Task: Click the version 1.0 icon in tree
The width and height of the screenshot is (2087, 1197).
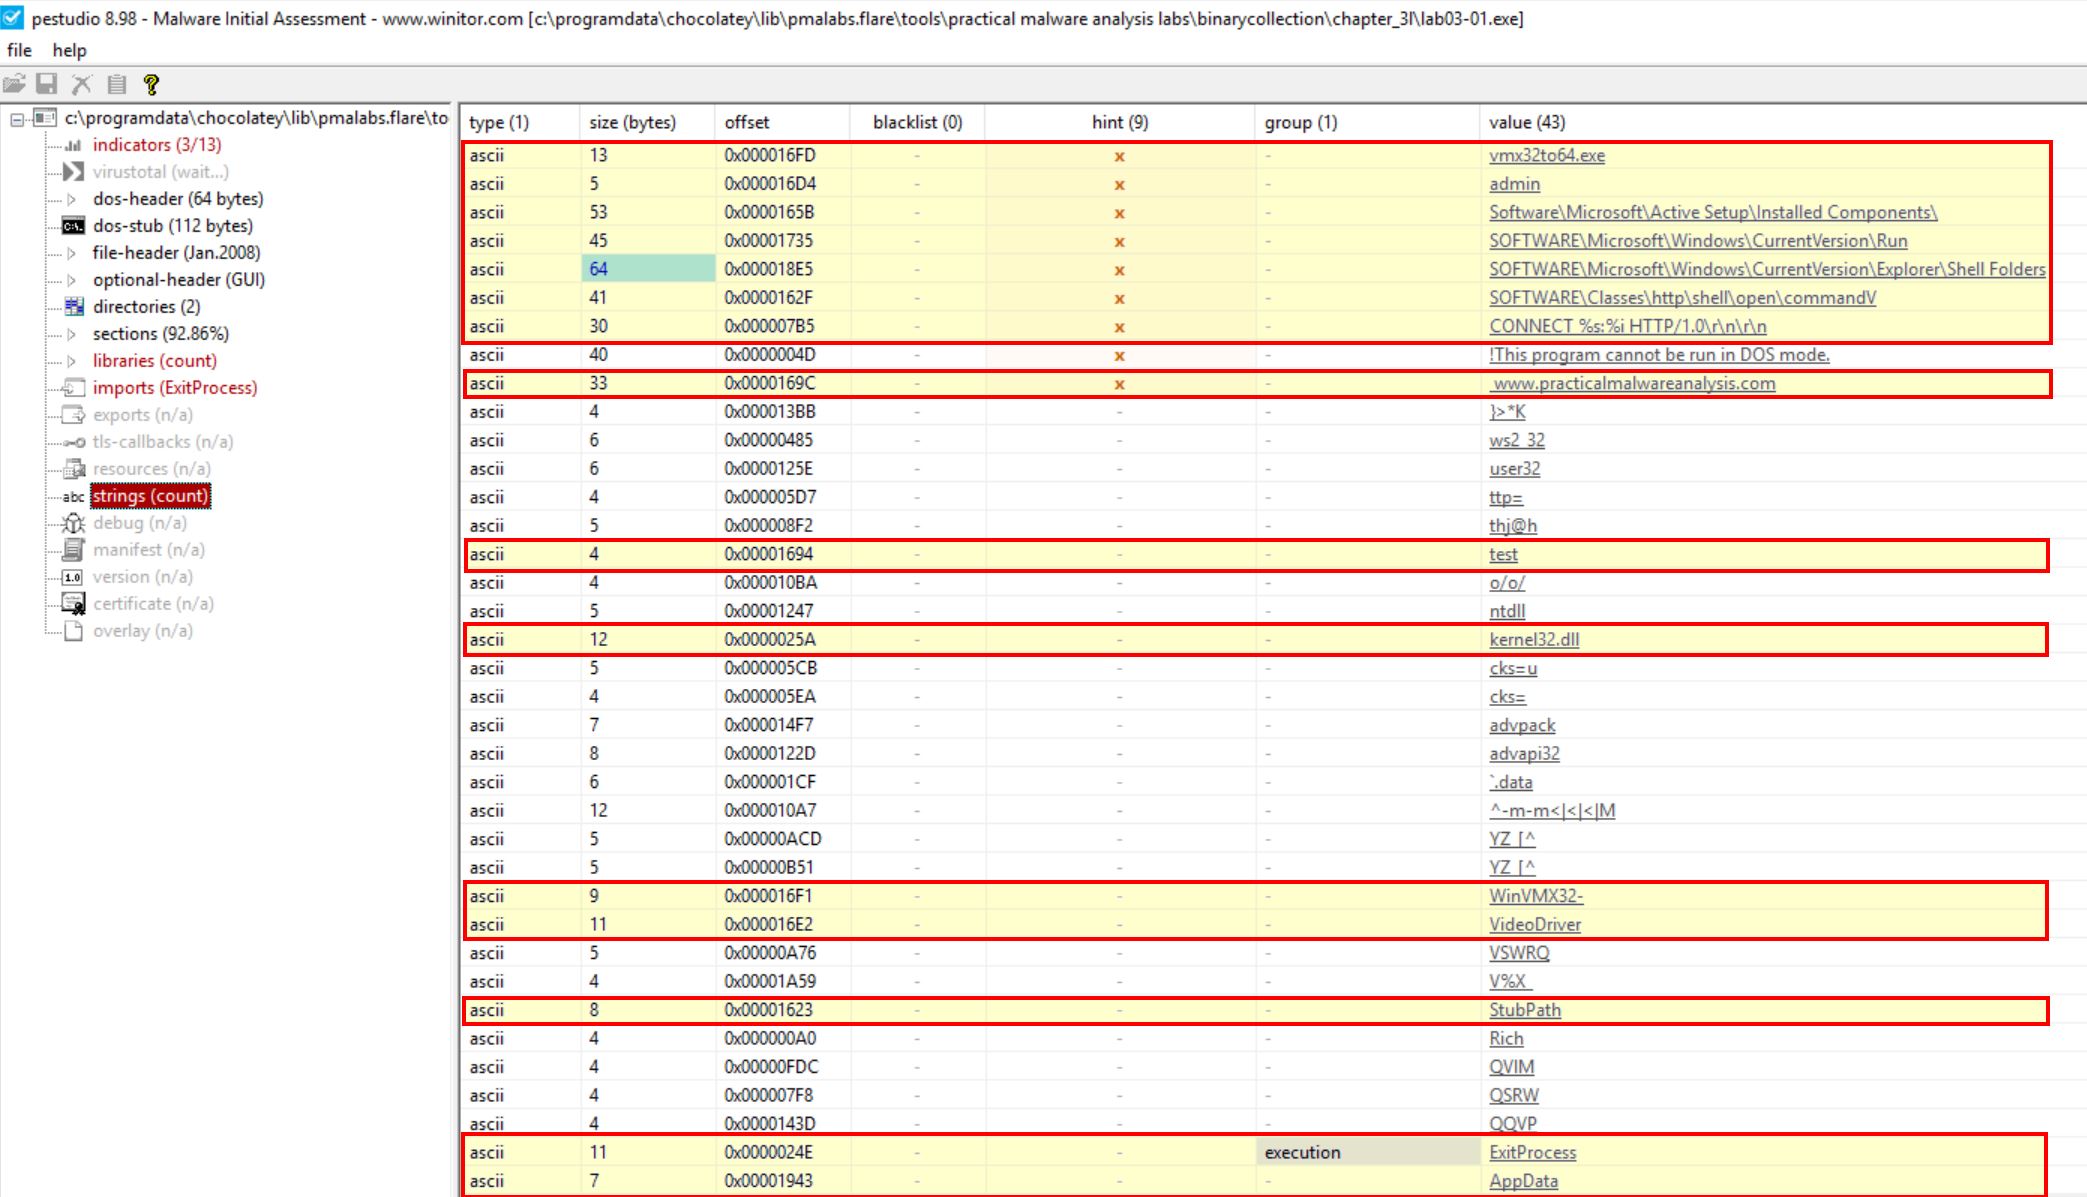Action: [x=73, y=577]
